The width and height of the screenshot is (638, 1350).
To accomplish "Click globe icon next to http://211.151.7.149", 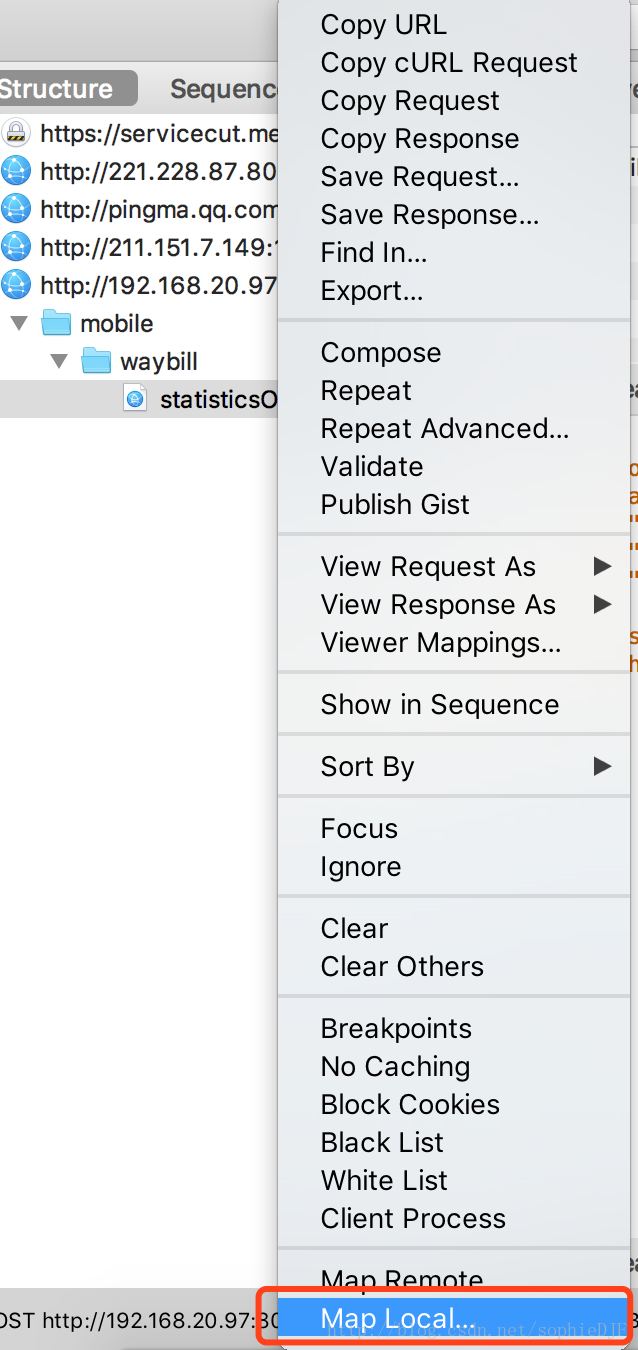I will [16, 247].
